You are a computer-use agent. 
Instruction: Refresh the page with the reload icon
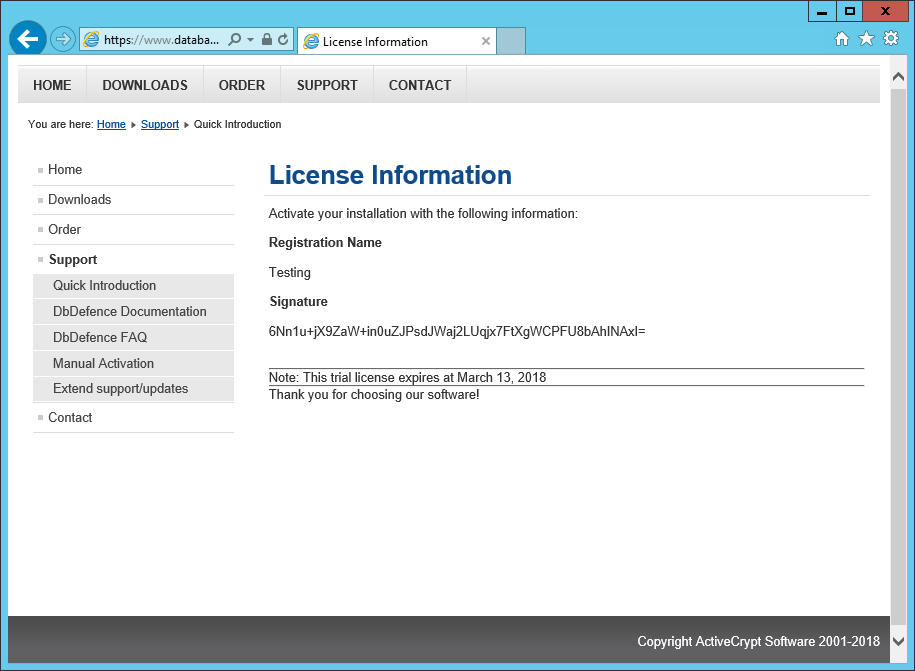pos(283,40)
